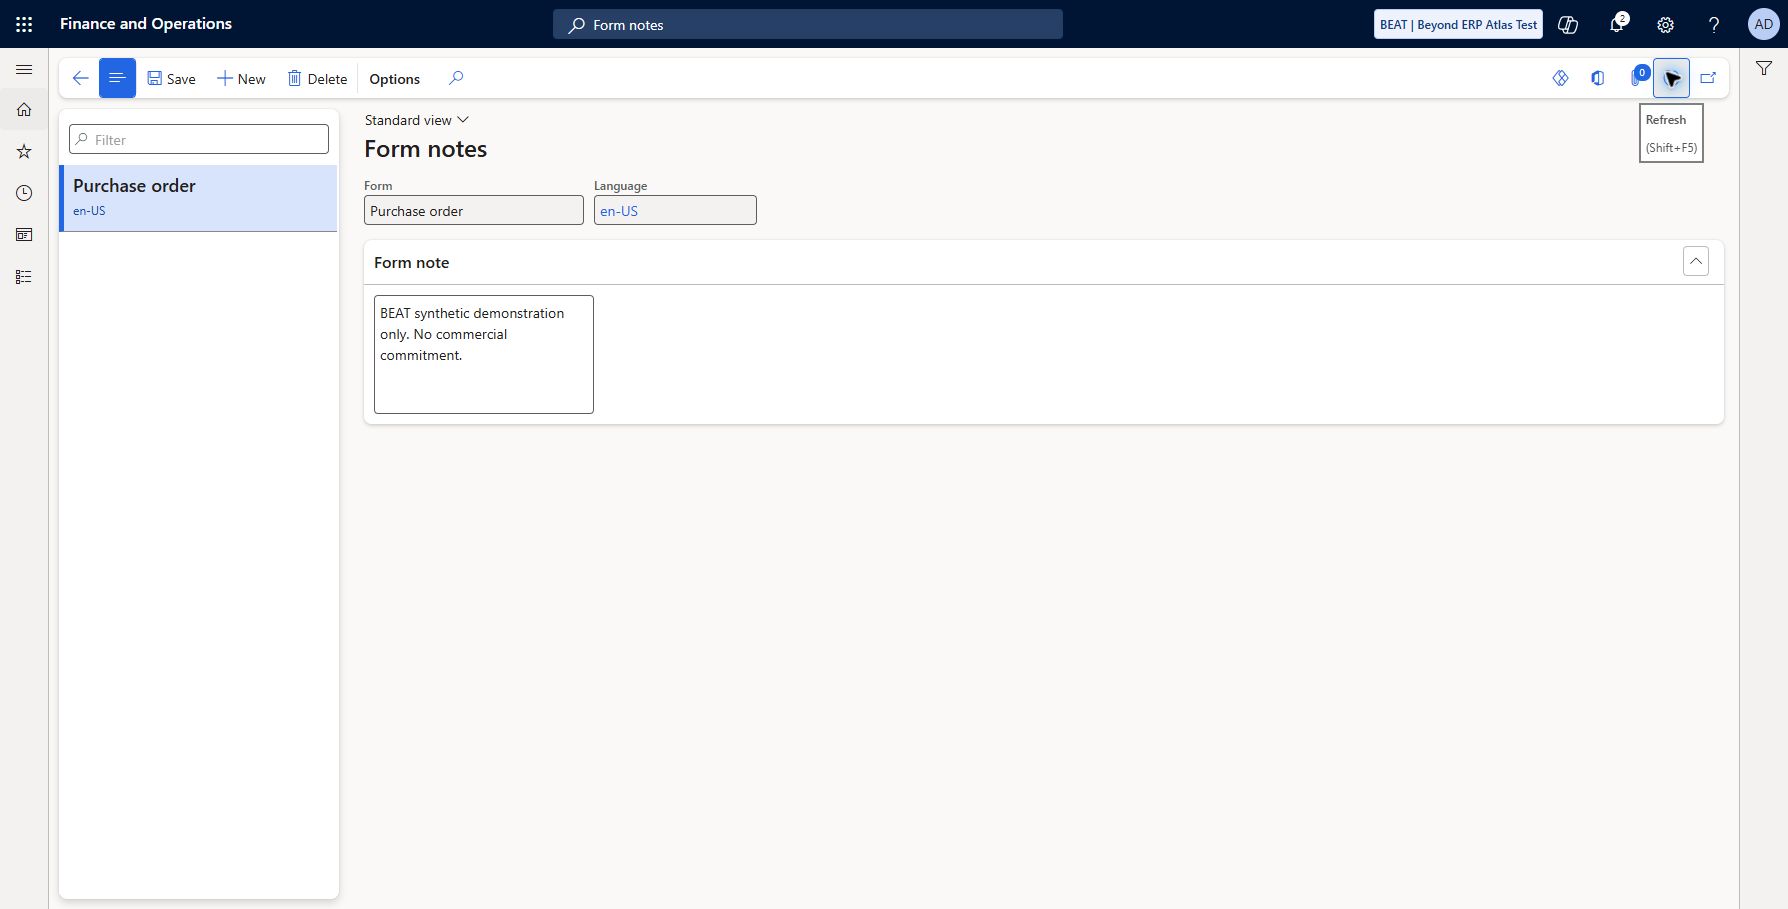This screenshot has width=1788, height=909.
Task: Click the BEAT company selector button
Action: click(x=1458, y=24)
